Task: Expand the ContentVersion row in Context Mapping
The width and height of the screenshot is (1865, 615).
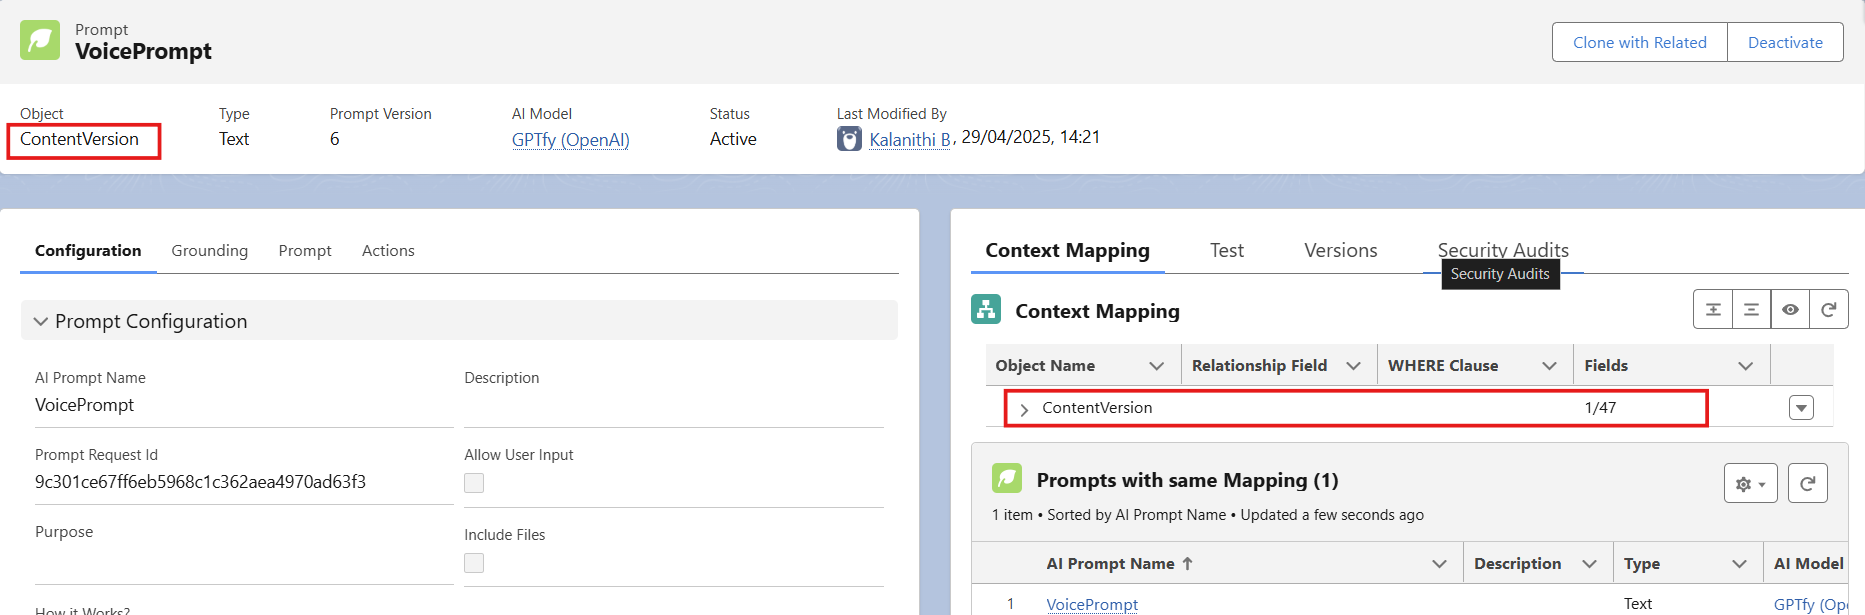Action: click(1024, 409)
